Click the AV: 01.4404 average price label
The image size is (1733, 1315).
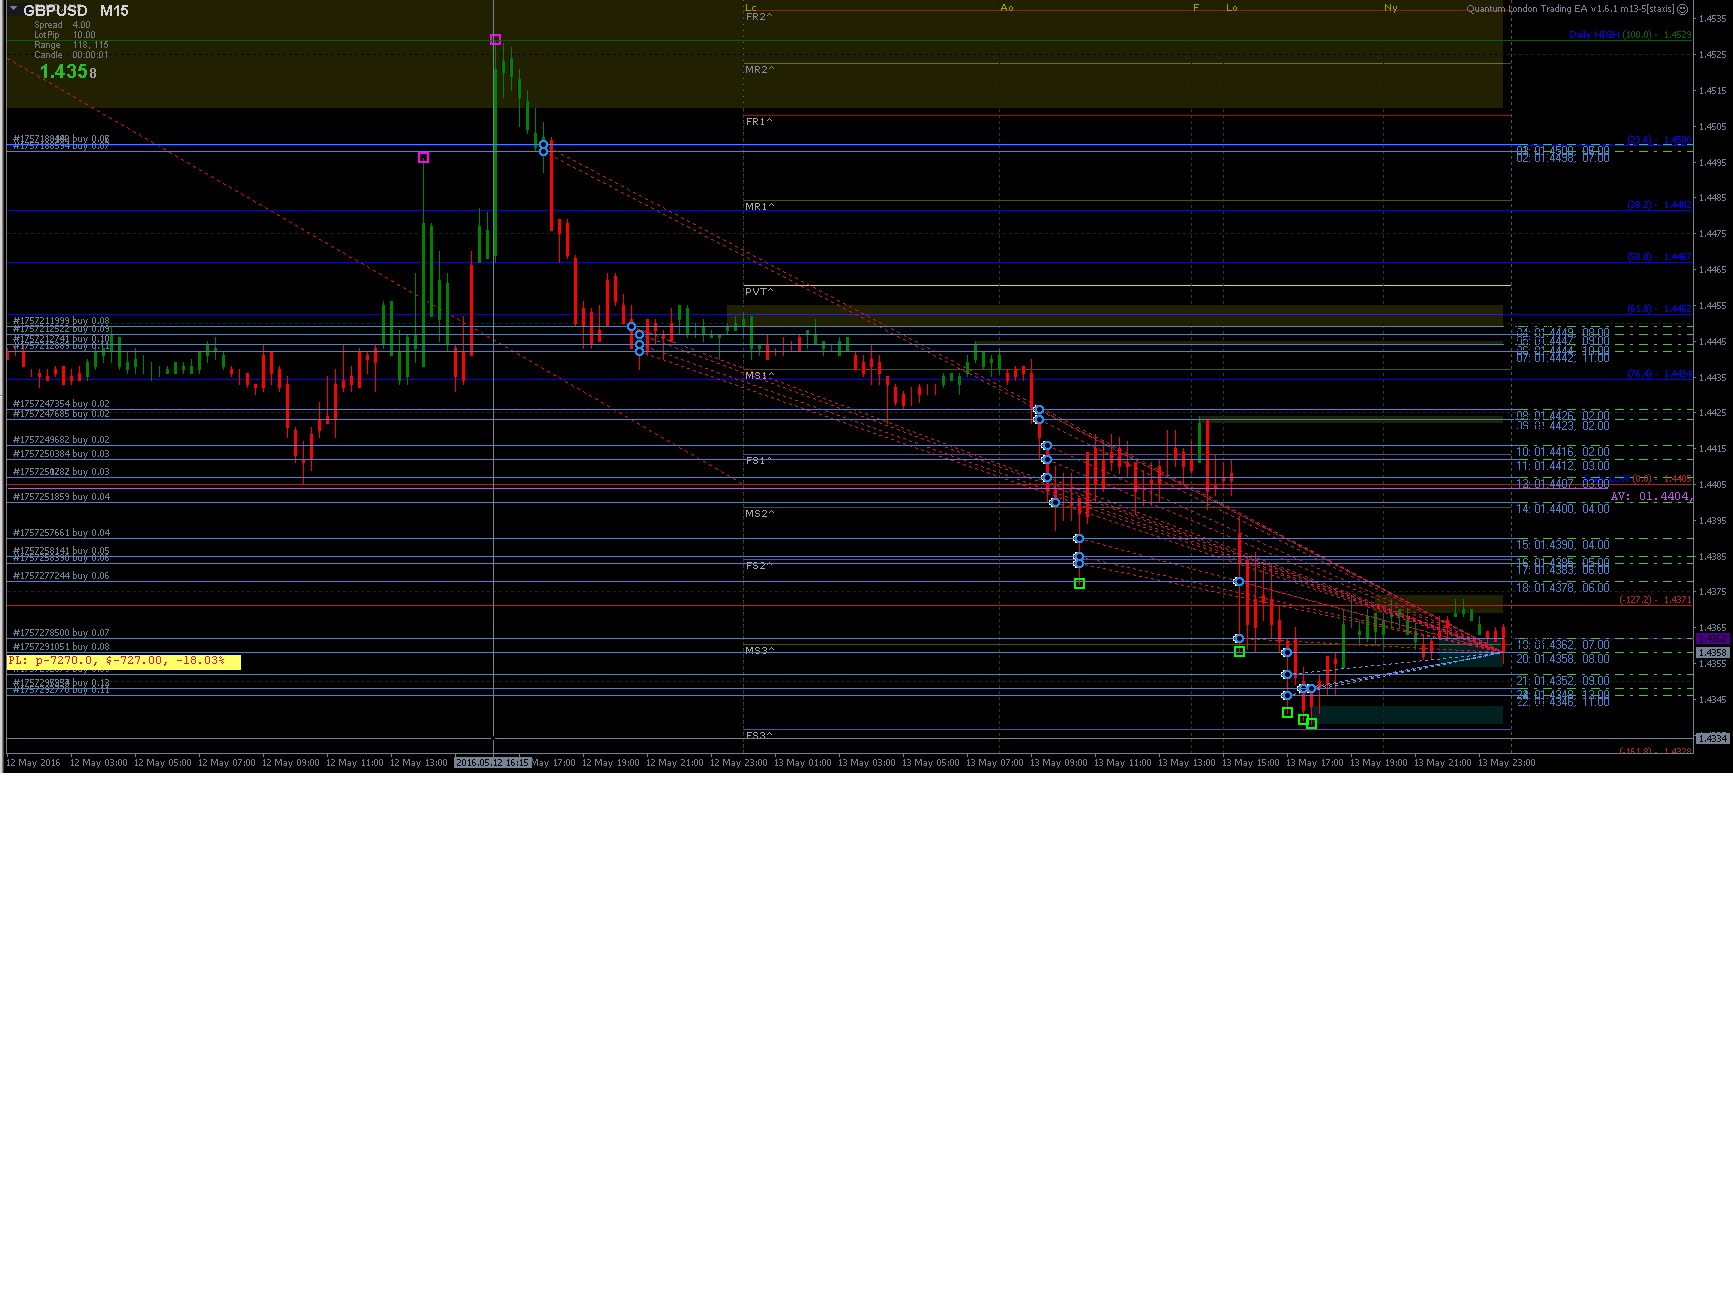coord(1650,496)
